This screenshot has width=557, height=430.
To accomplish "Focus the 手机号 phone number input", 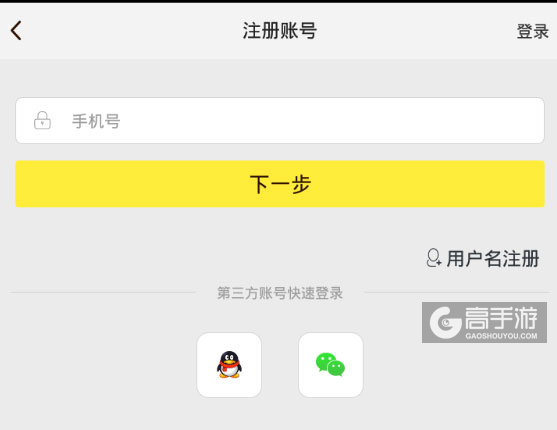I will coord(280,120).
